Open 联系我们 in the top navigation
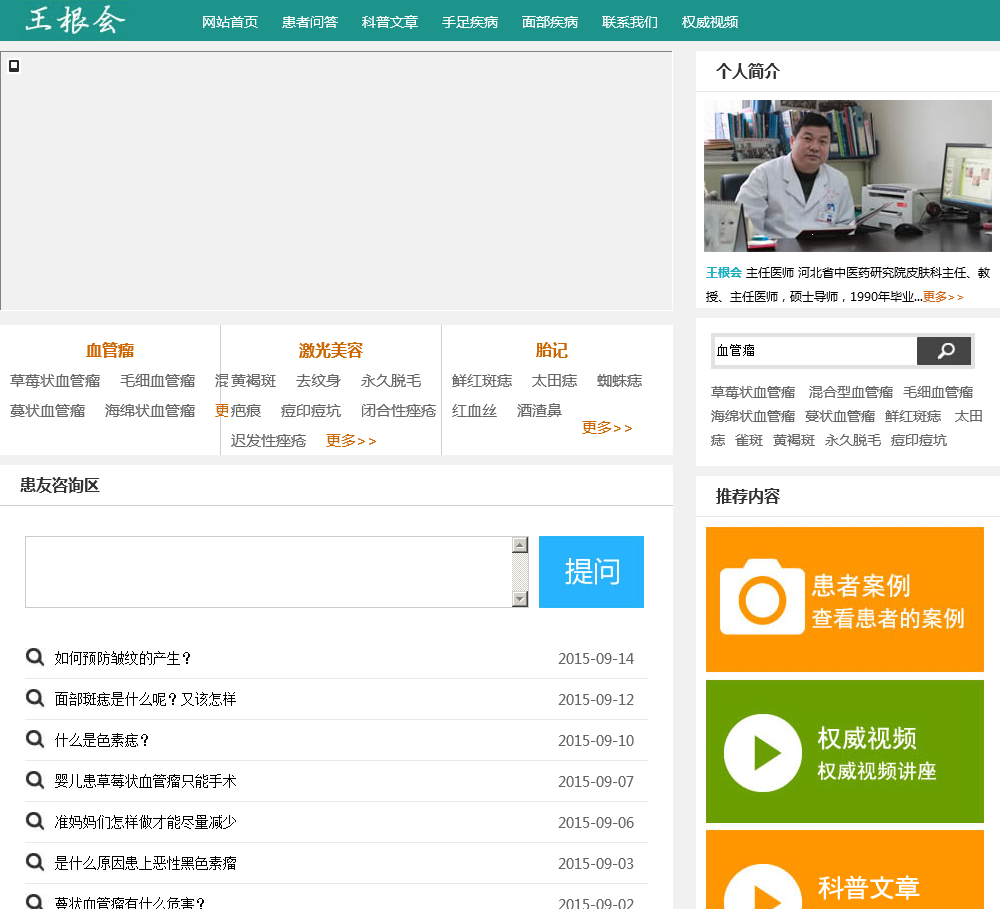This screenshot has width=1000, height=909. 630,22
